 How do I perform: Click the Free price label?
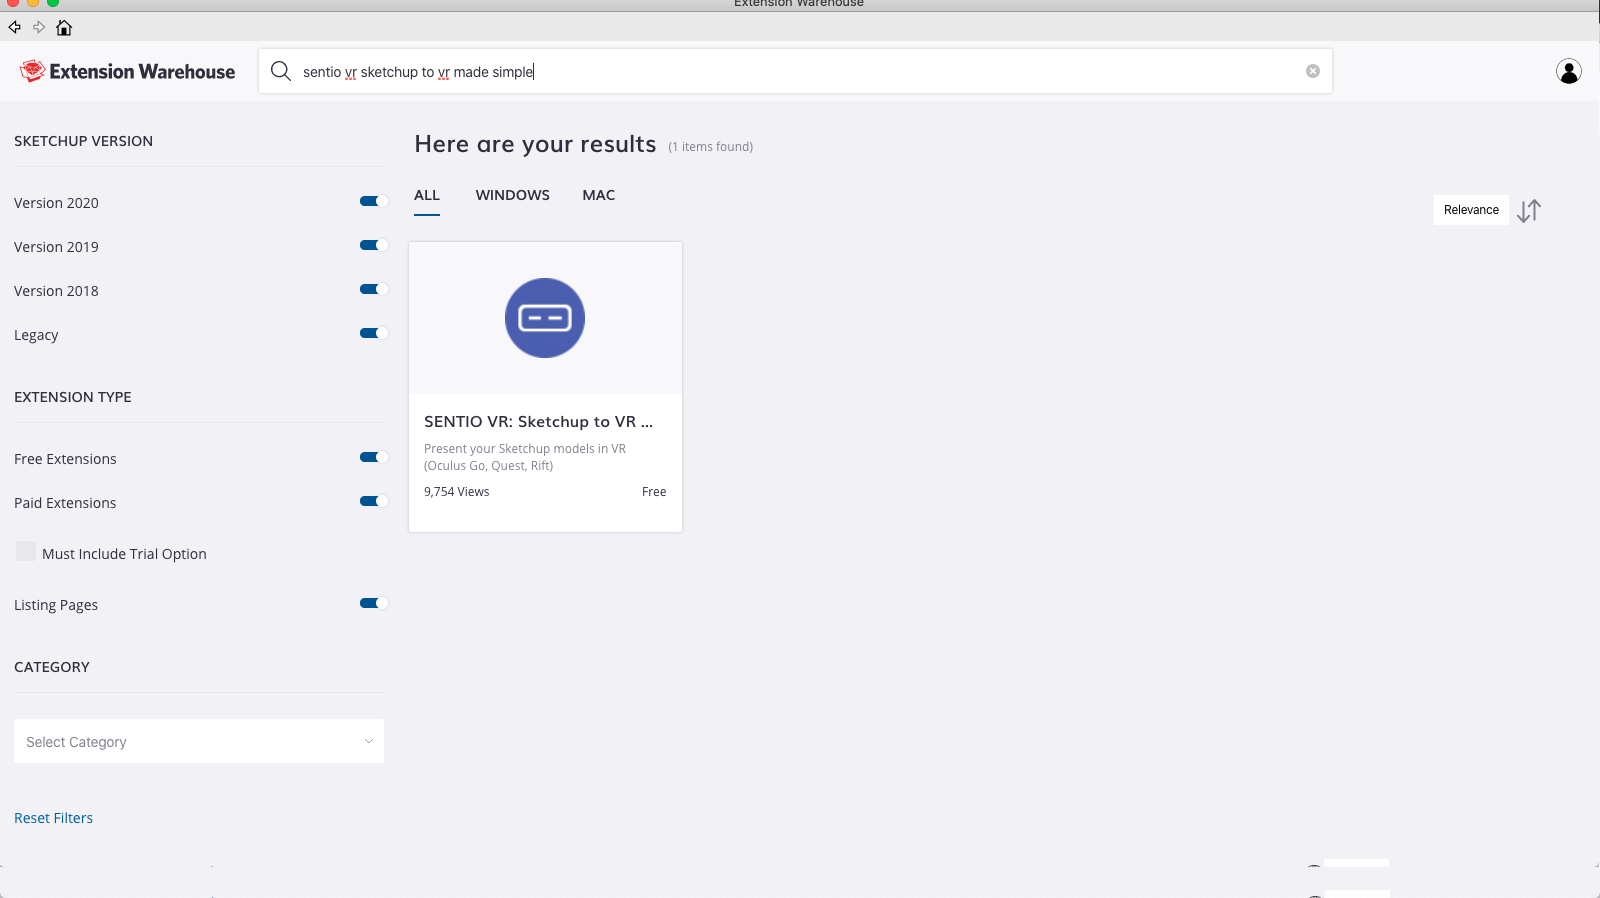[654, 492]
